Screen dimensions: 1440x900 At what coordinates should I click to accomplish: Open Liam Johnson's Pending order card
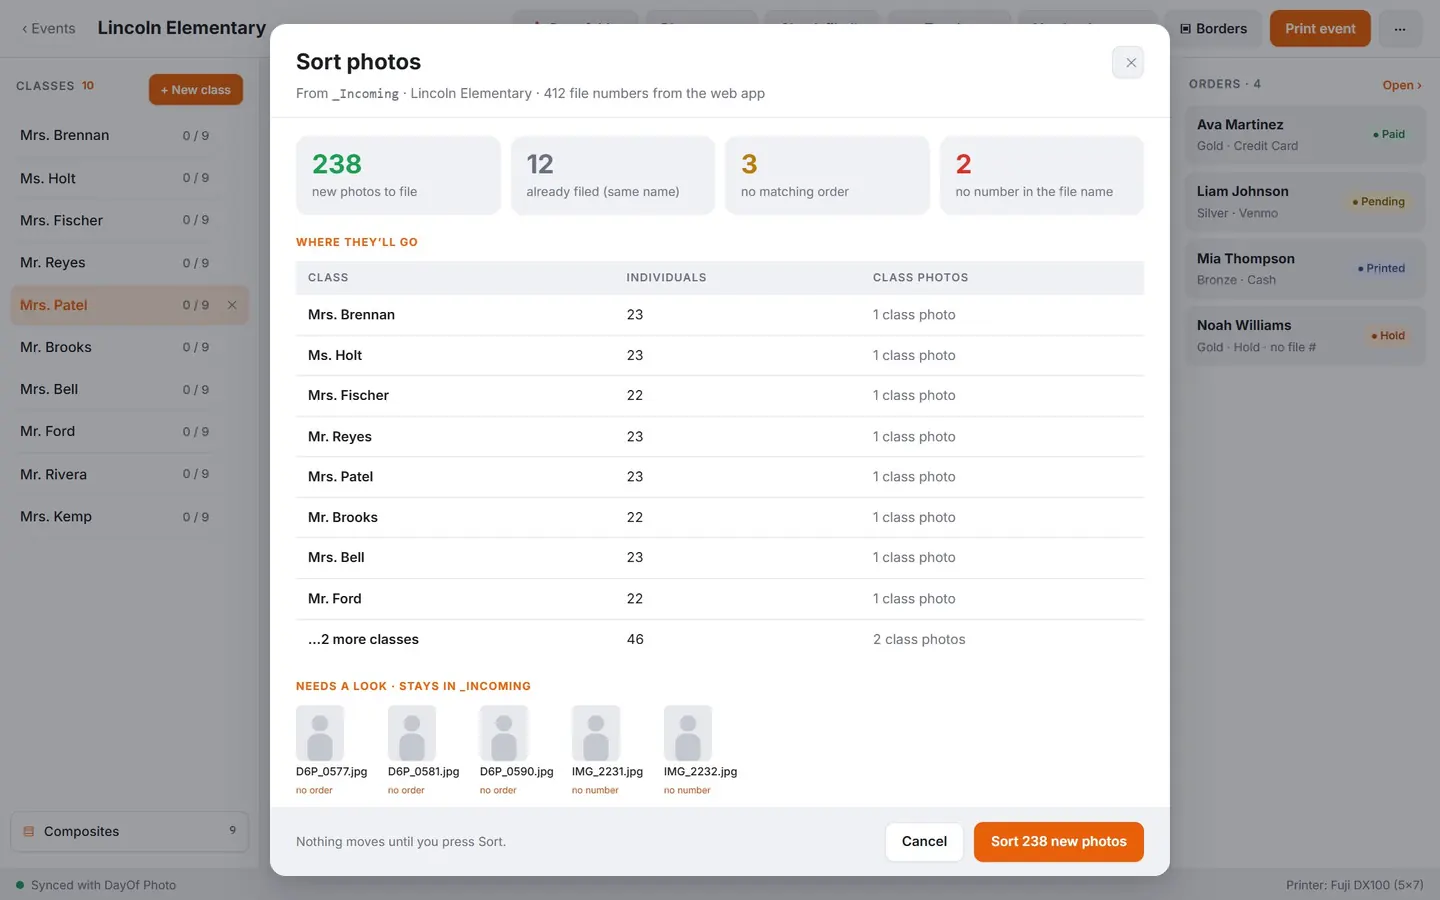click(1305, 202)
